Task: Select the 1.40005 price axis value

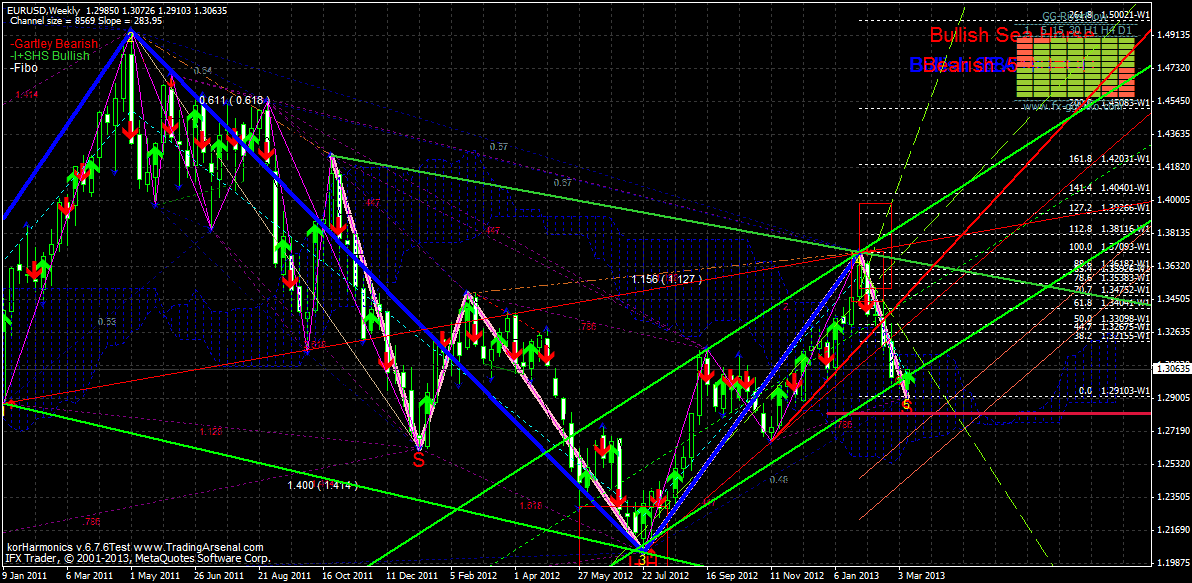Action: 1172,199
